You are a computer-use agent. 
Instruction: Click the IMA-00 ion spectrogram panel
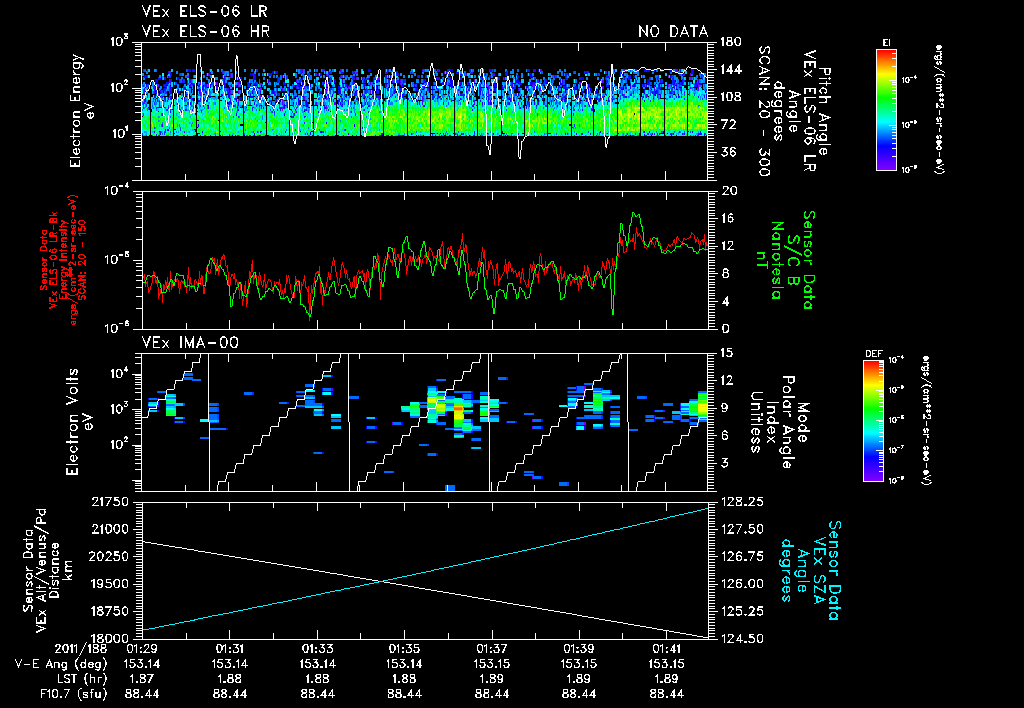[424, 422]
